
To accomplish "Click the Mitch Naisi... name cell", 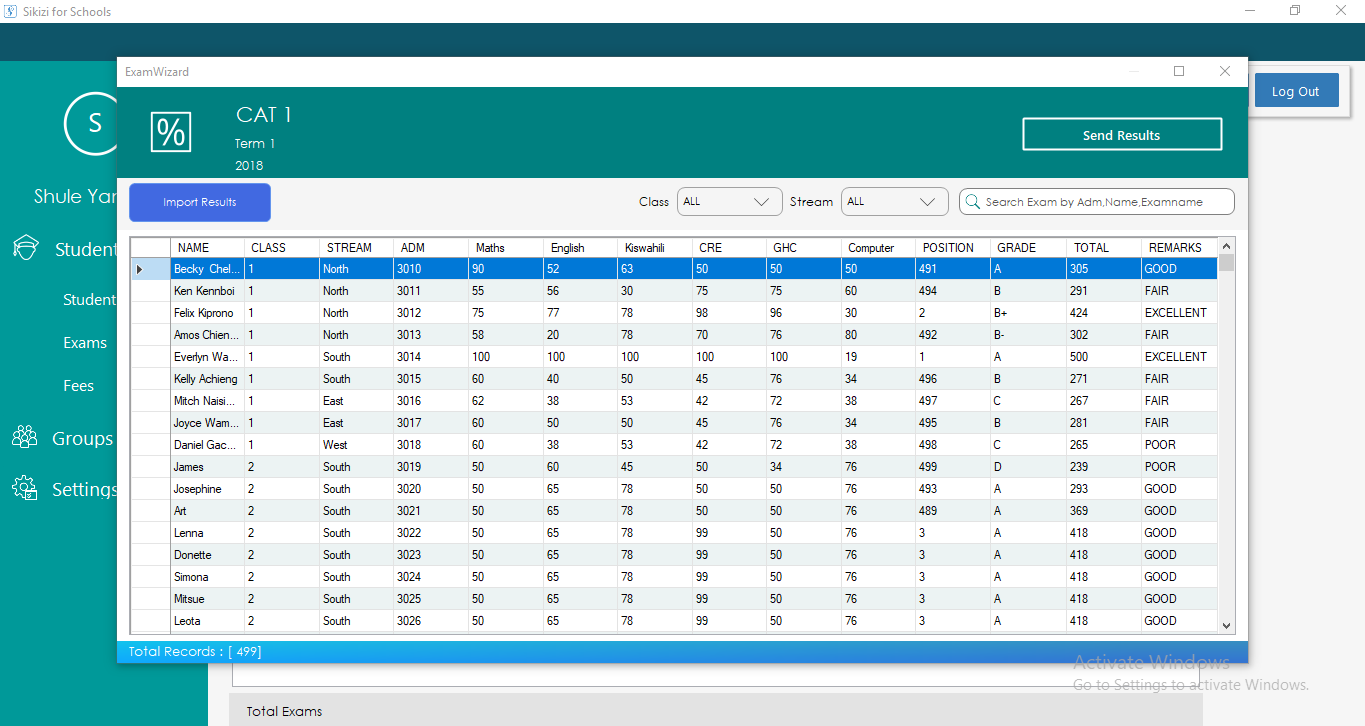I will pos(207,401).
